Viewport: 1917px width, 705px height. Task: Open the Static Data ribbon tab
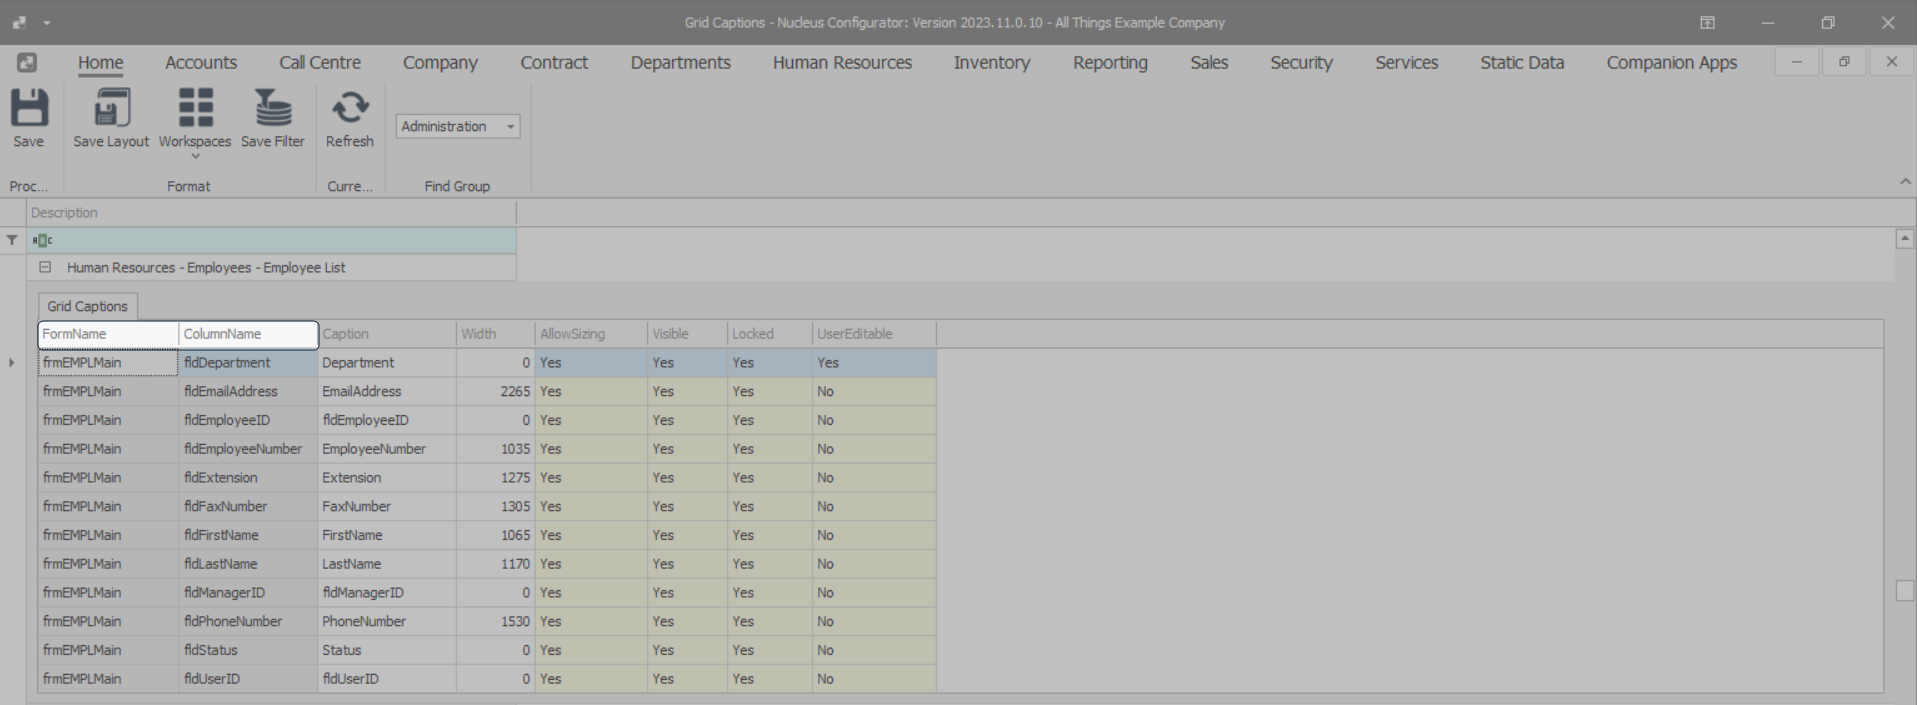(x=1522, y=62)
